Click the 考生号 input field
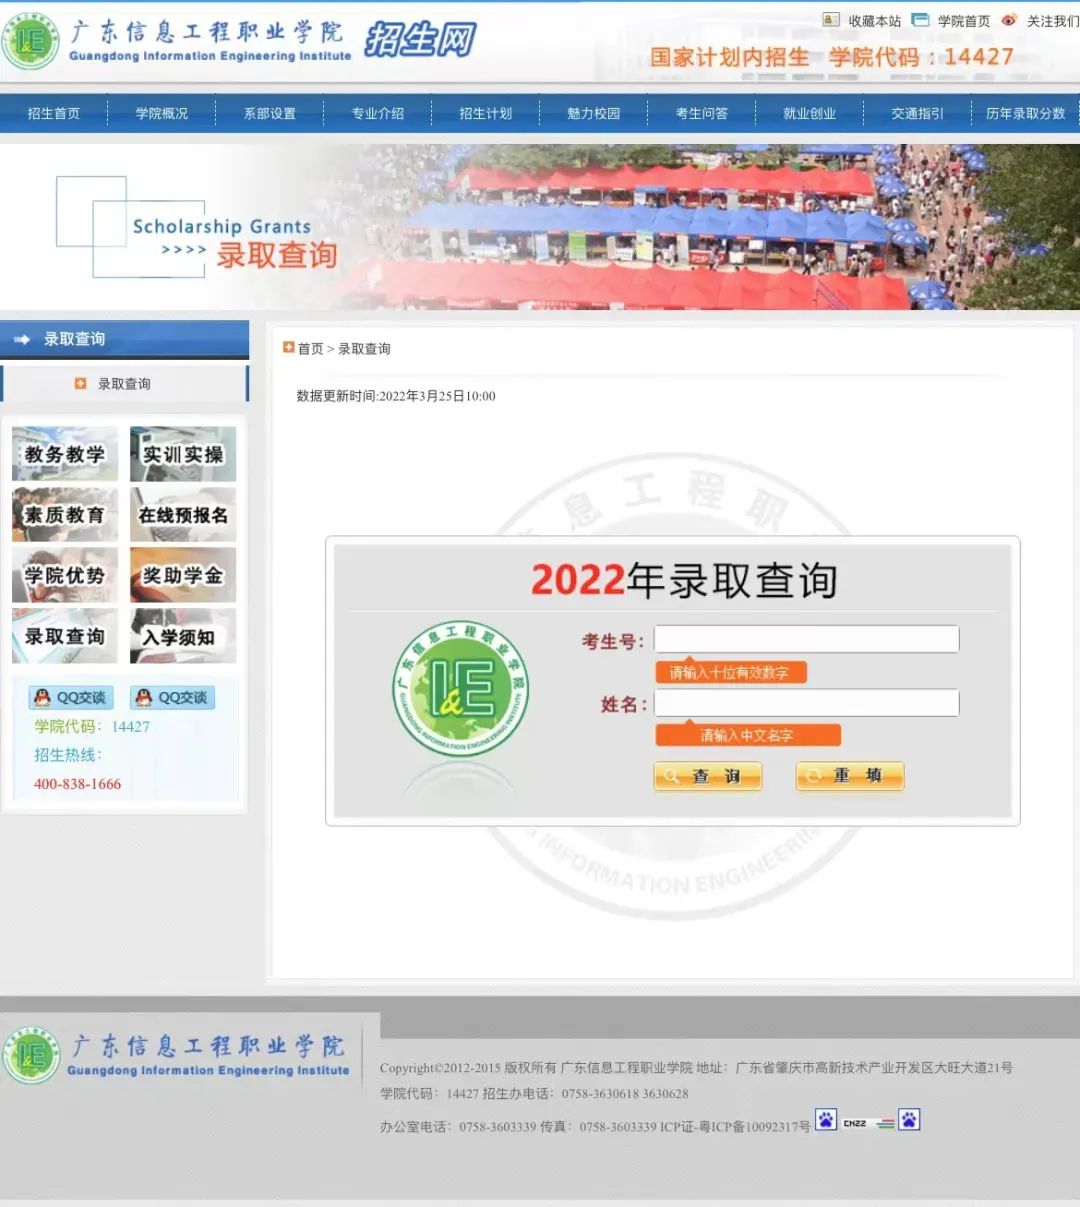 (x=806, y=640)
